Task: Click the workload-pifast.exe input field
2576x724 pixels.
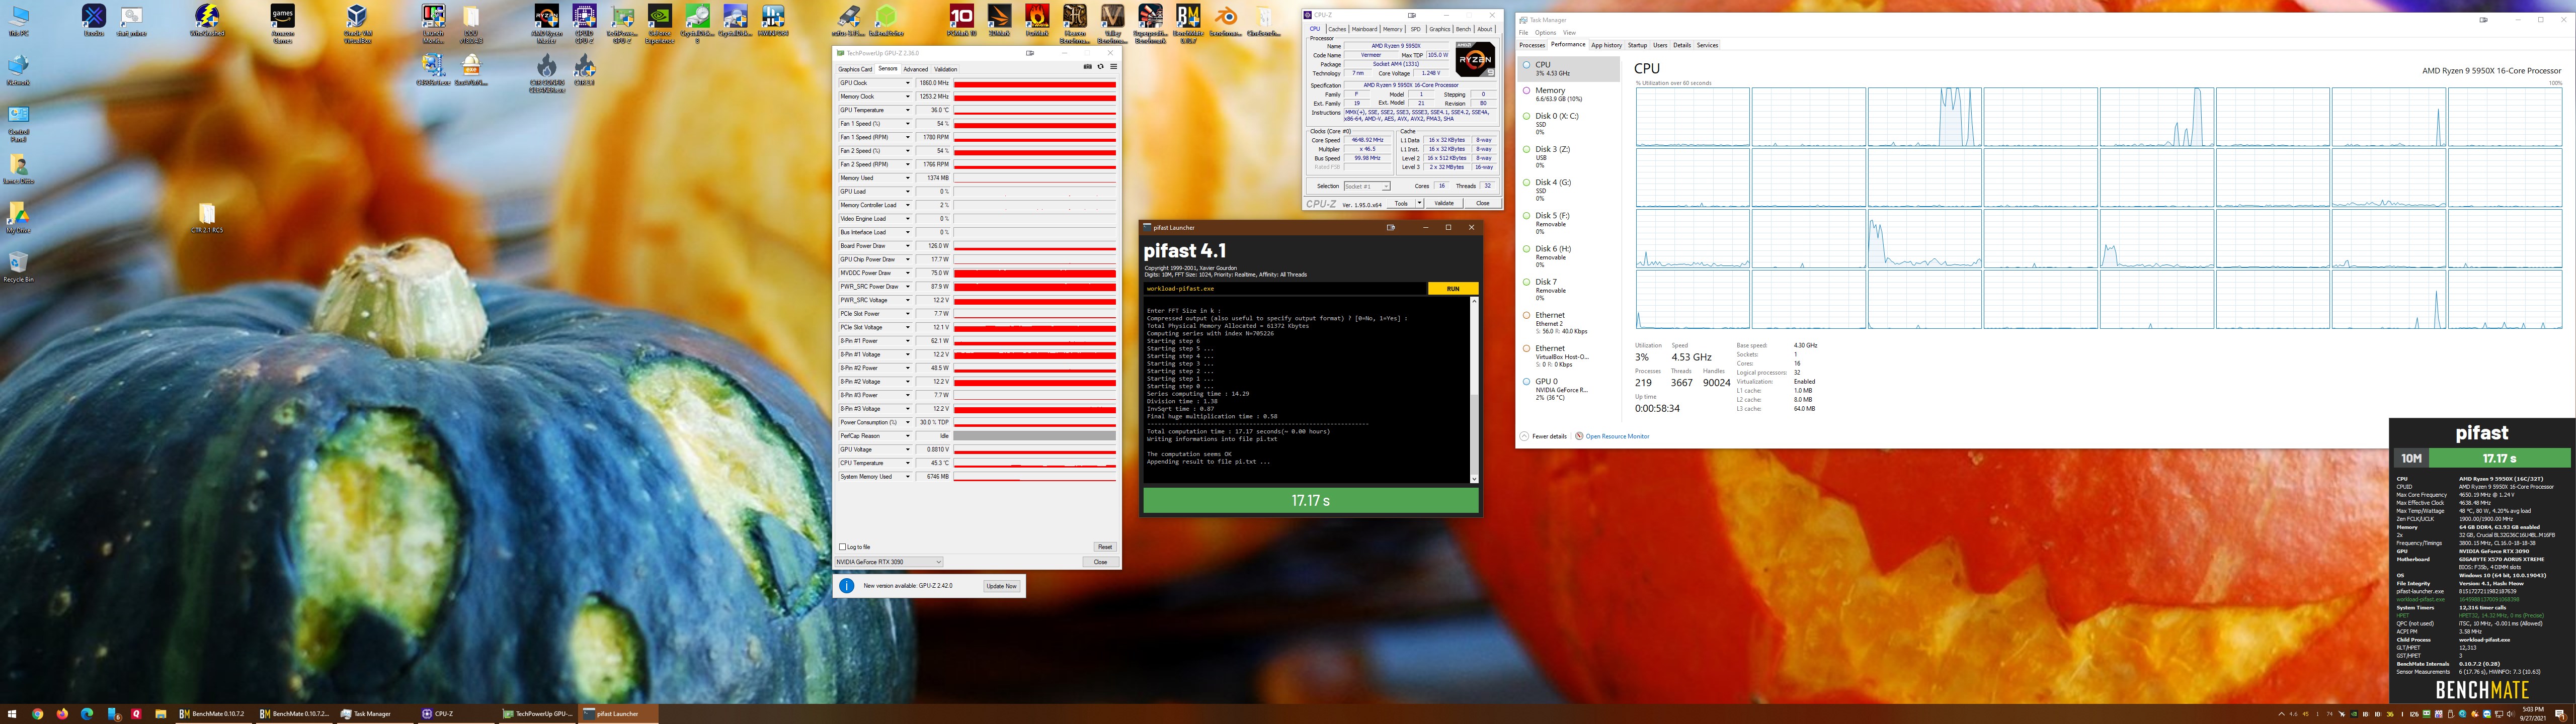Action: coord(1285,288)
